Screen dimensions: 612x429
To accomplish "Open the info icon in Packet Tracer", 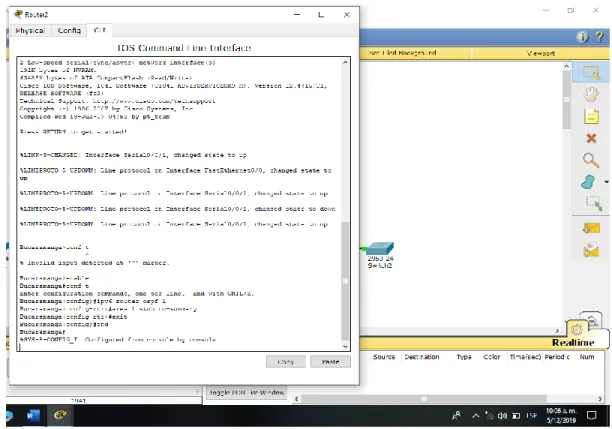I will coord(582,37).
